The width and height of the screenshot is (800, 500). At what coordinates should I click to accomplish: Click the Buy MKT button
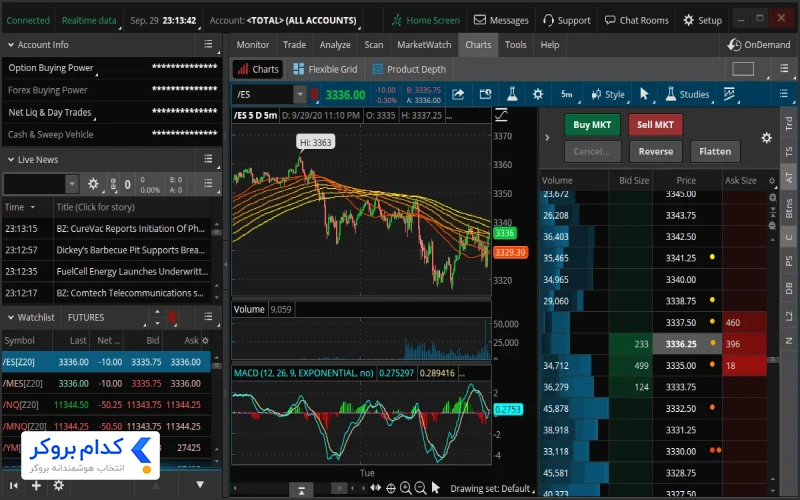[x=592, y=124]
